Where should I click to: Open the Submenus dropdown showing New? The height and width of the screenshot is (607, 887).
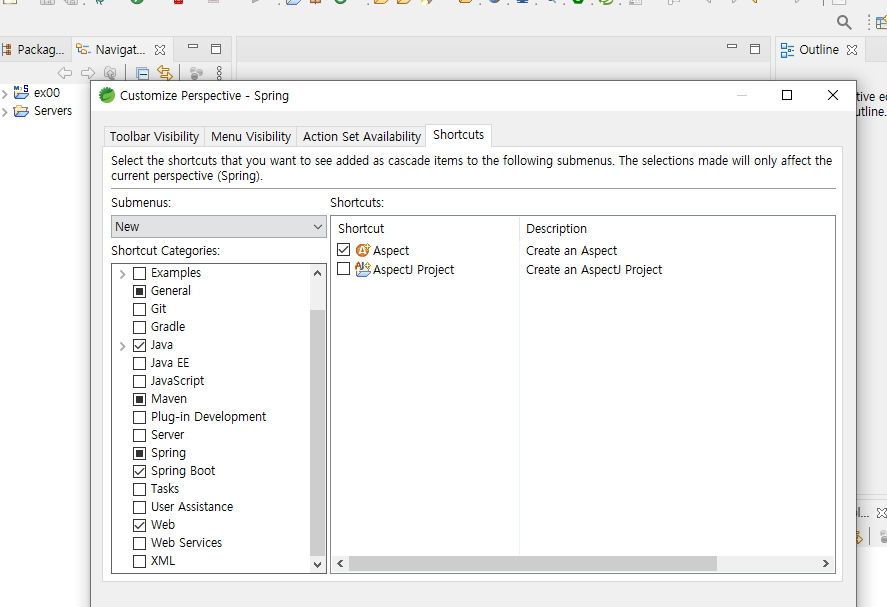(x=218, y=227)
